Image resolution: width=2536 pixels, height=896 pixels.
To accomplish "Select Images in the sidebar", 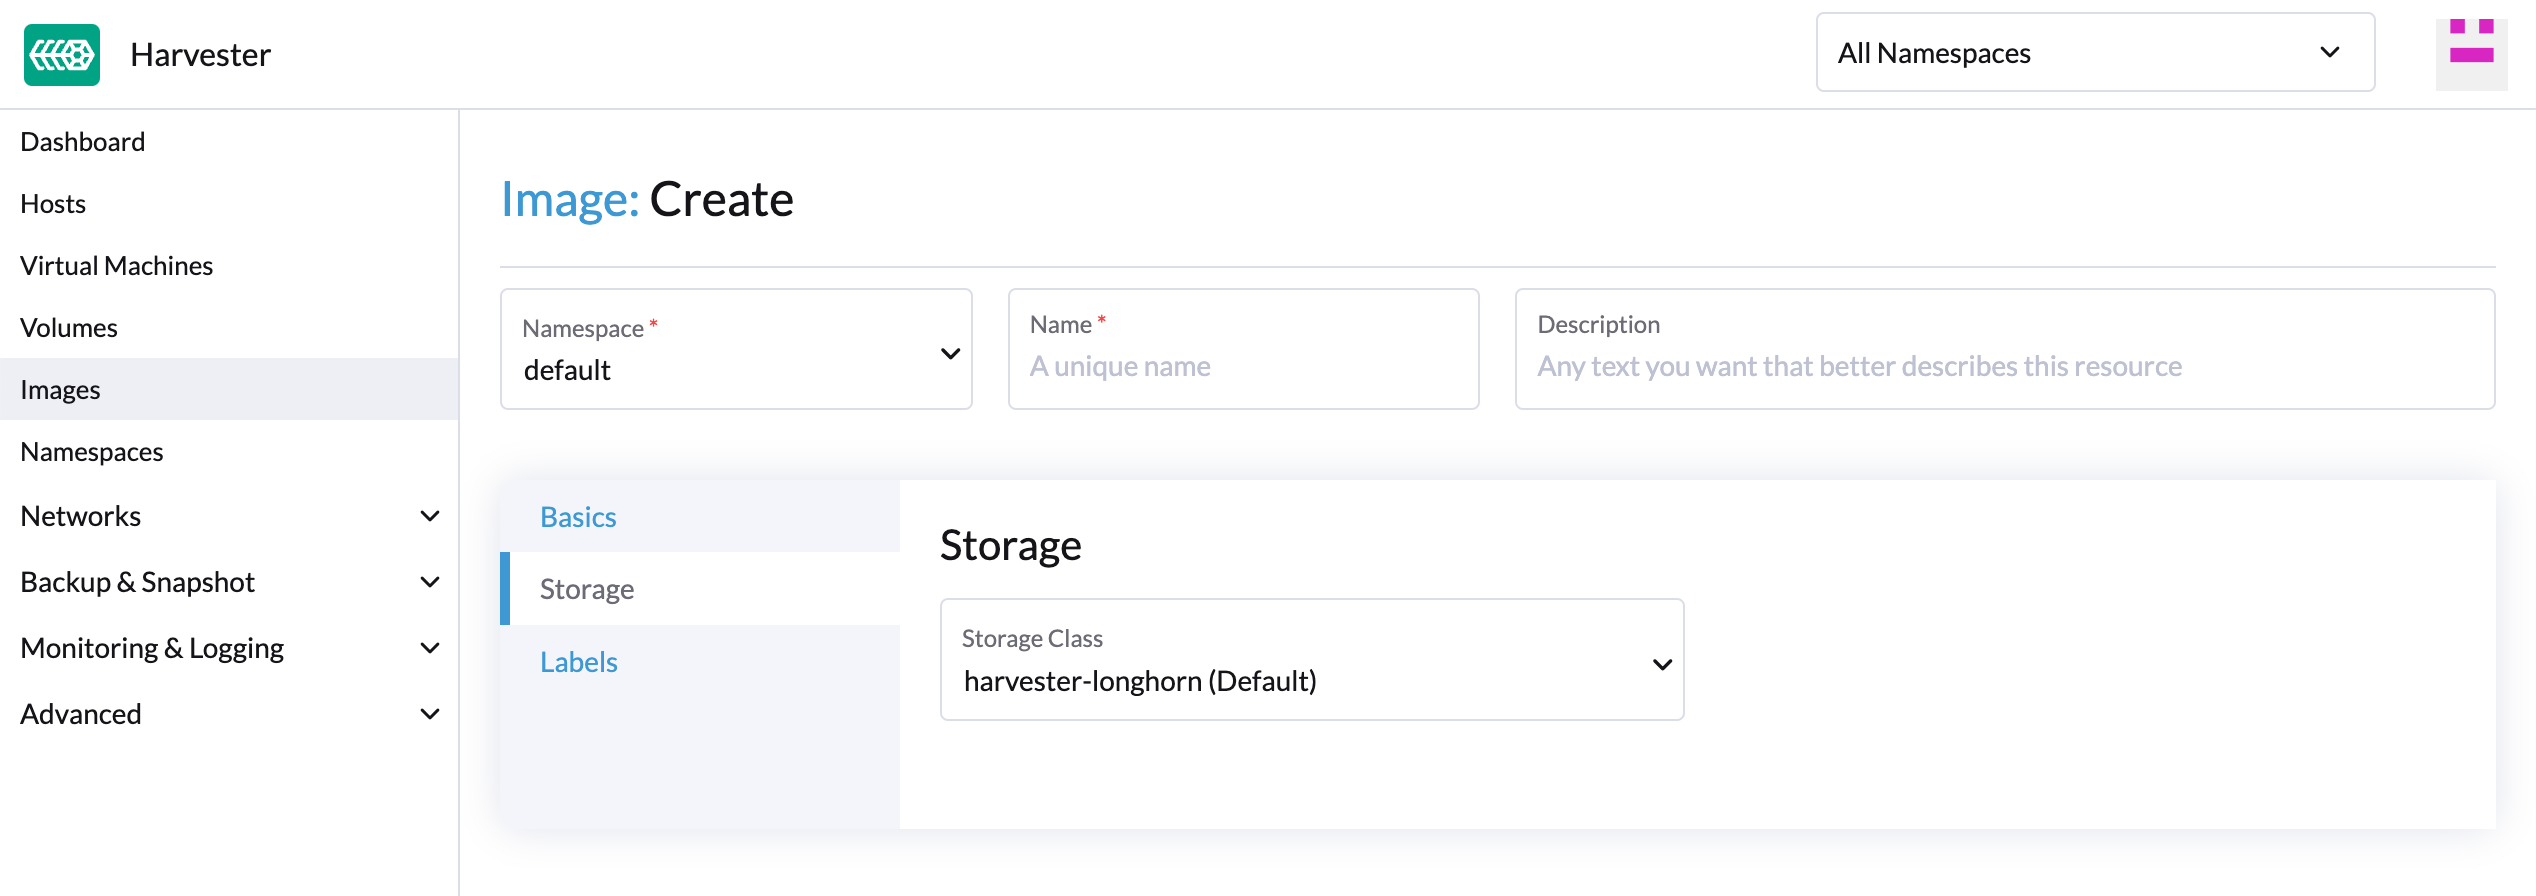I will [60, 390].
